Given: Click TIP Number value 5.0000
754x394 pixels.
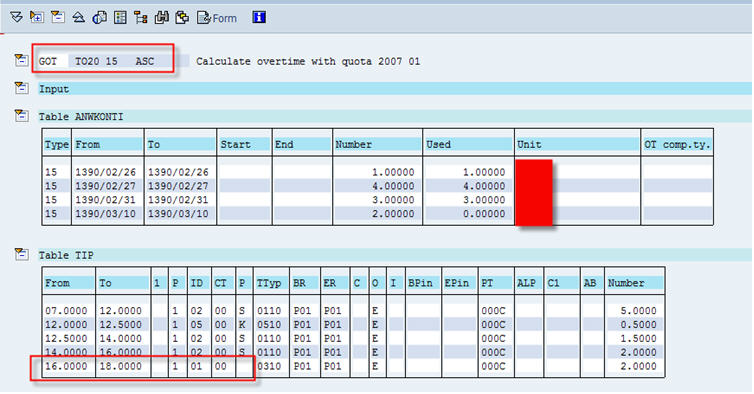Looking at the screenshot, I should (x=638, y=311).
